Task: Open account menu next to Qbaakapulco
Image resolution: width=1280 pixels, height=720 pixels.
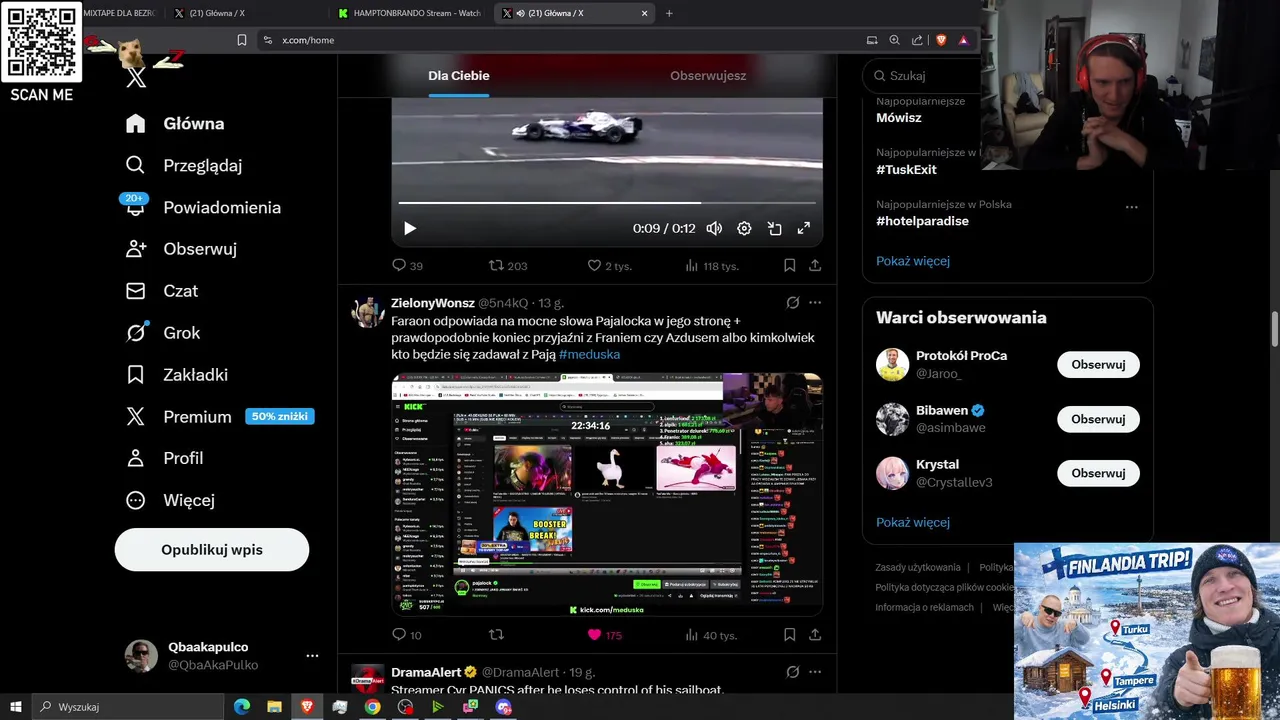Action: pyautogui.click(x=312, y=656)
